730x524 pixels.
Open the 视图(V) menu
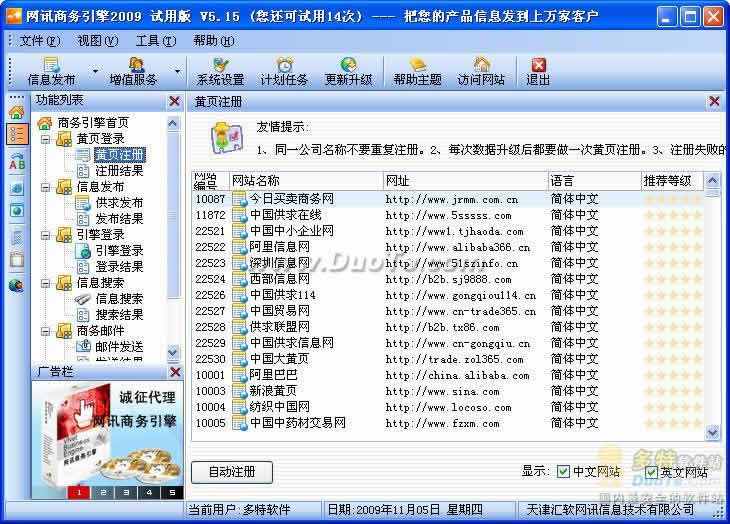coord(98,41)
